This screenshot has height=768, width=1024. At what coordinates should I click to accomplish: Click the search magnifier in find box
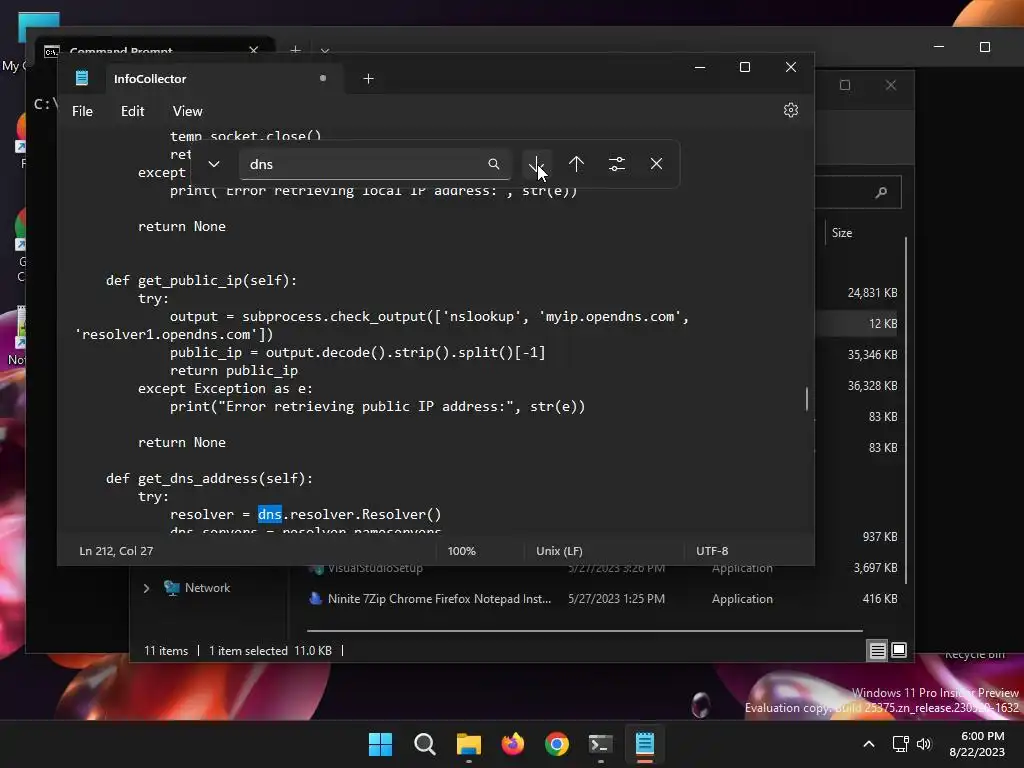tap(494, 164)
